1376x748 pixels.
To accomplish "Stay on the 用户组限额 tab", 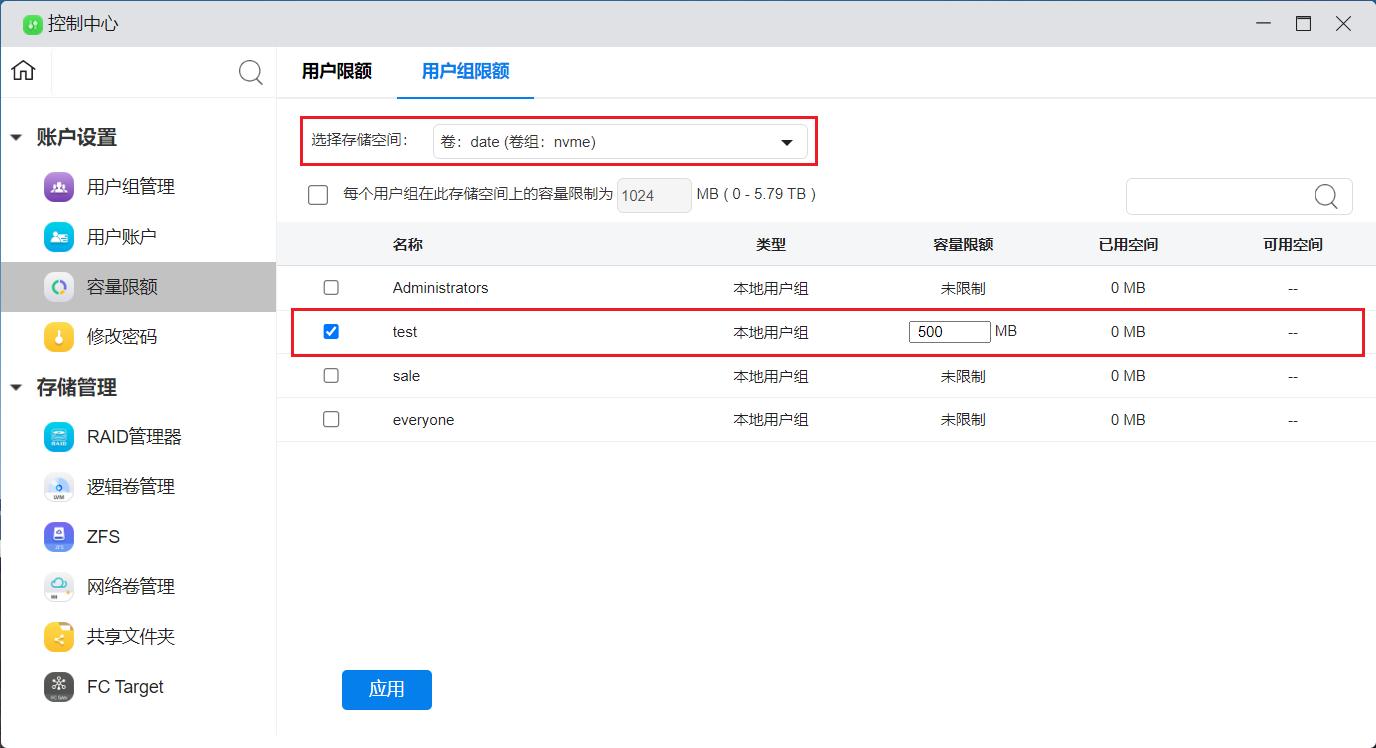I will (465, 71).
